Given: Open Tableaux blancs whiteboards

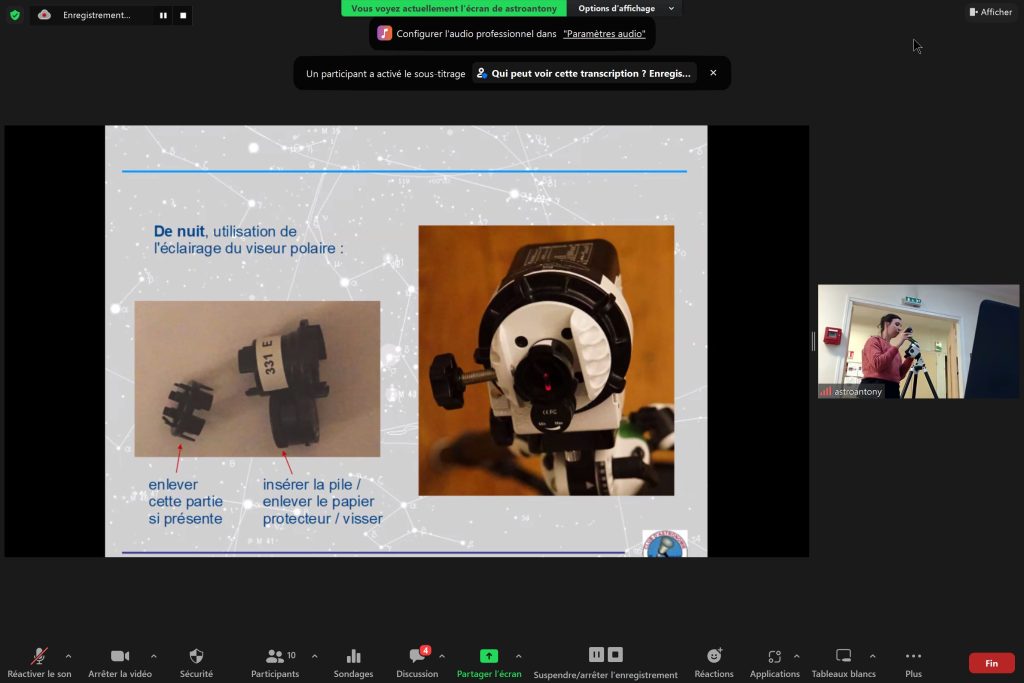Looking at the screenshot, I should click(844, 662).
